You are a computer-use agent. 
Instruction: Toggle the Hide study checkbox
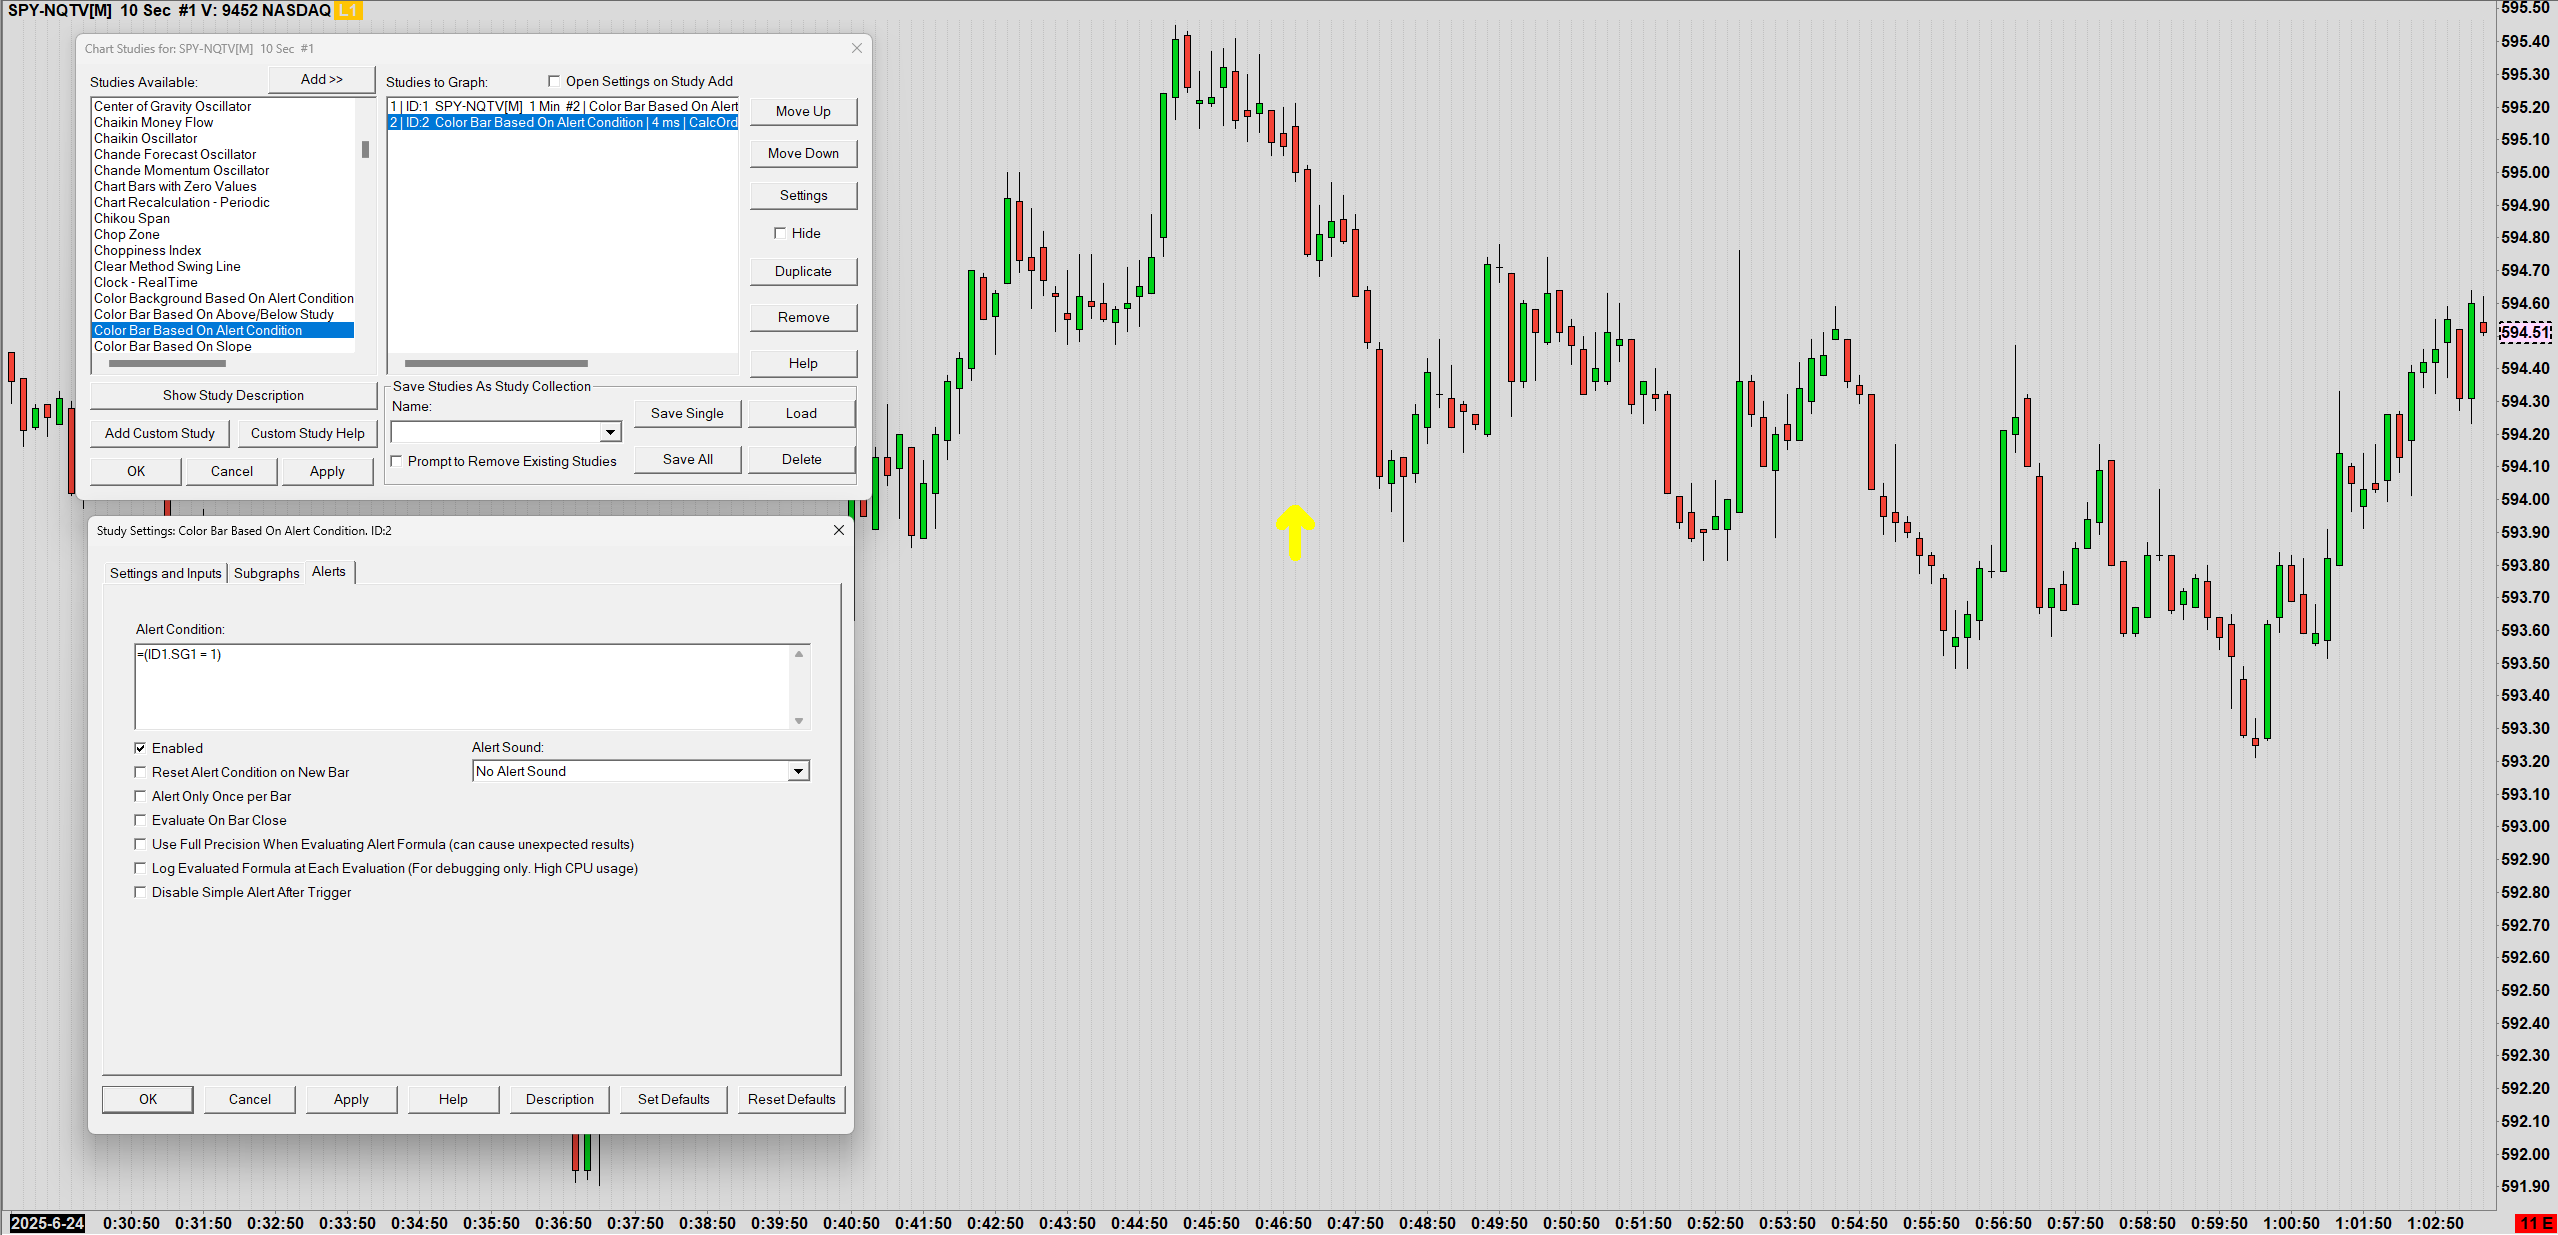pyautogui.click(x=780, y=233)
